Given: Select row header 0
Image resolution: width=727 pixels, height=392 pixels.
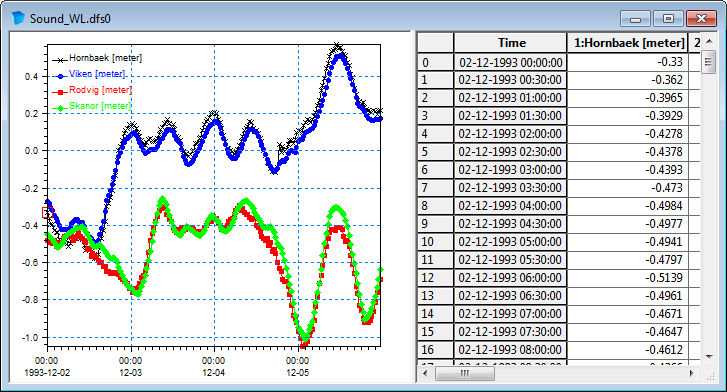Looking at the screenshot, I should pos(435,62).
